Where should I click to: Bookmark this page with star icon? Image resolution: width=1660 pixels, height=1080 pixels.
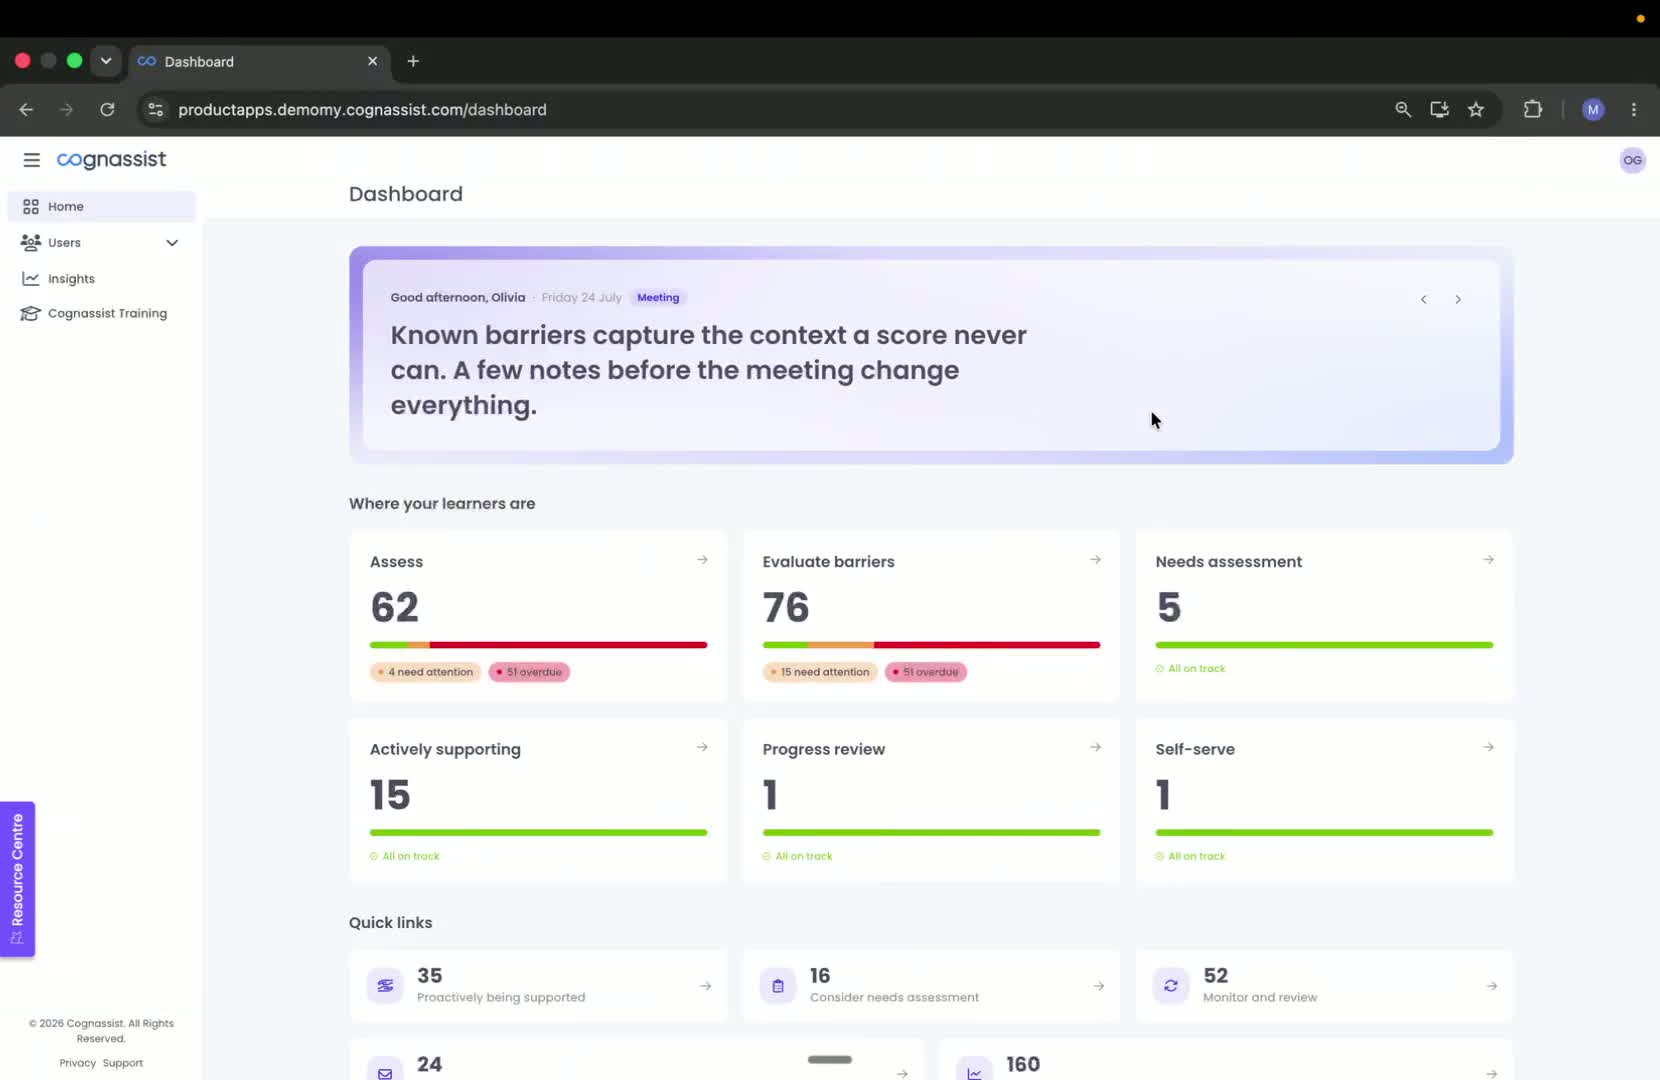pos(1476,110)
